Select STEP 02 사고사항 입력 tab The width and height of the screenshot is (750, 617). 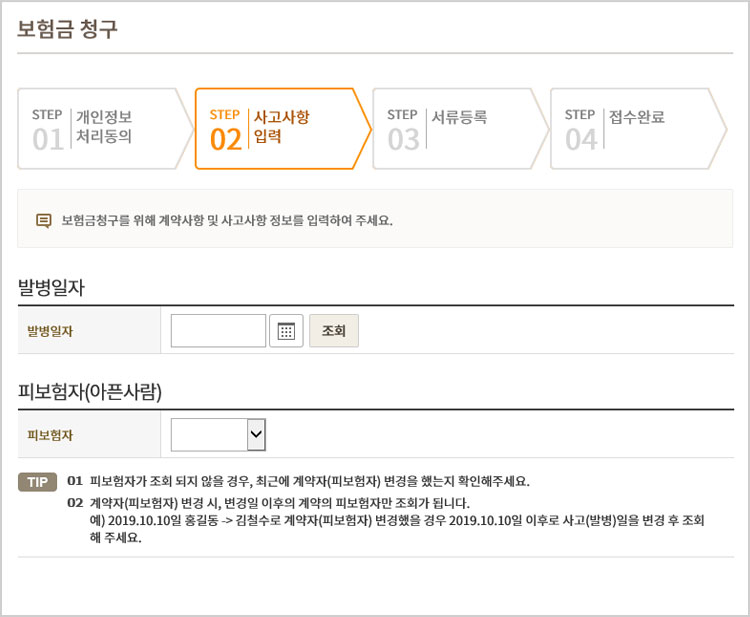click(283, 129)
